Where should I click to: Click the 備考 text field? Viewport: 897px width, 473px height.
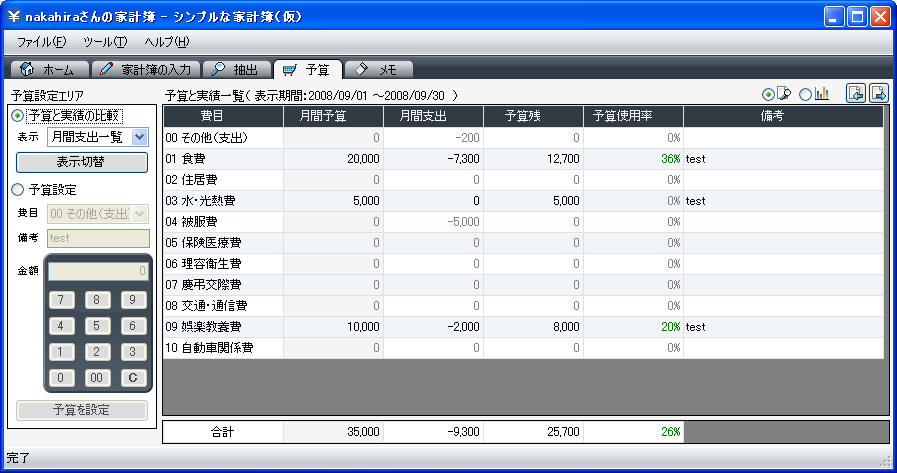point(98,238)
